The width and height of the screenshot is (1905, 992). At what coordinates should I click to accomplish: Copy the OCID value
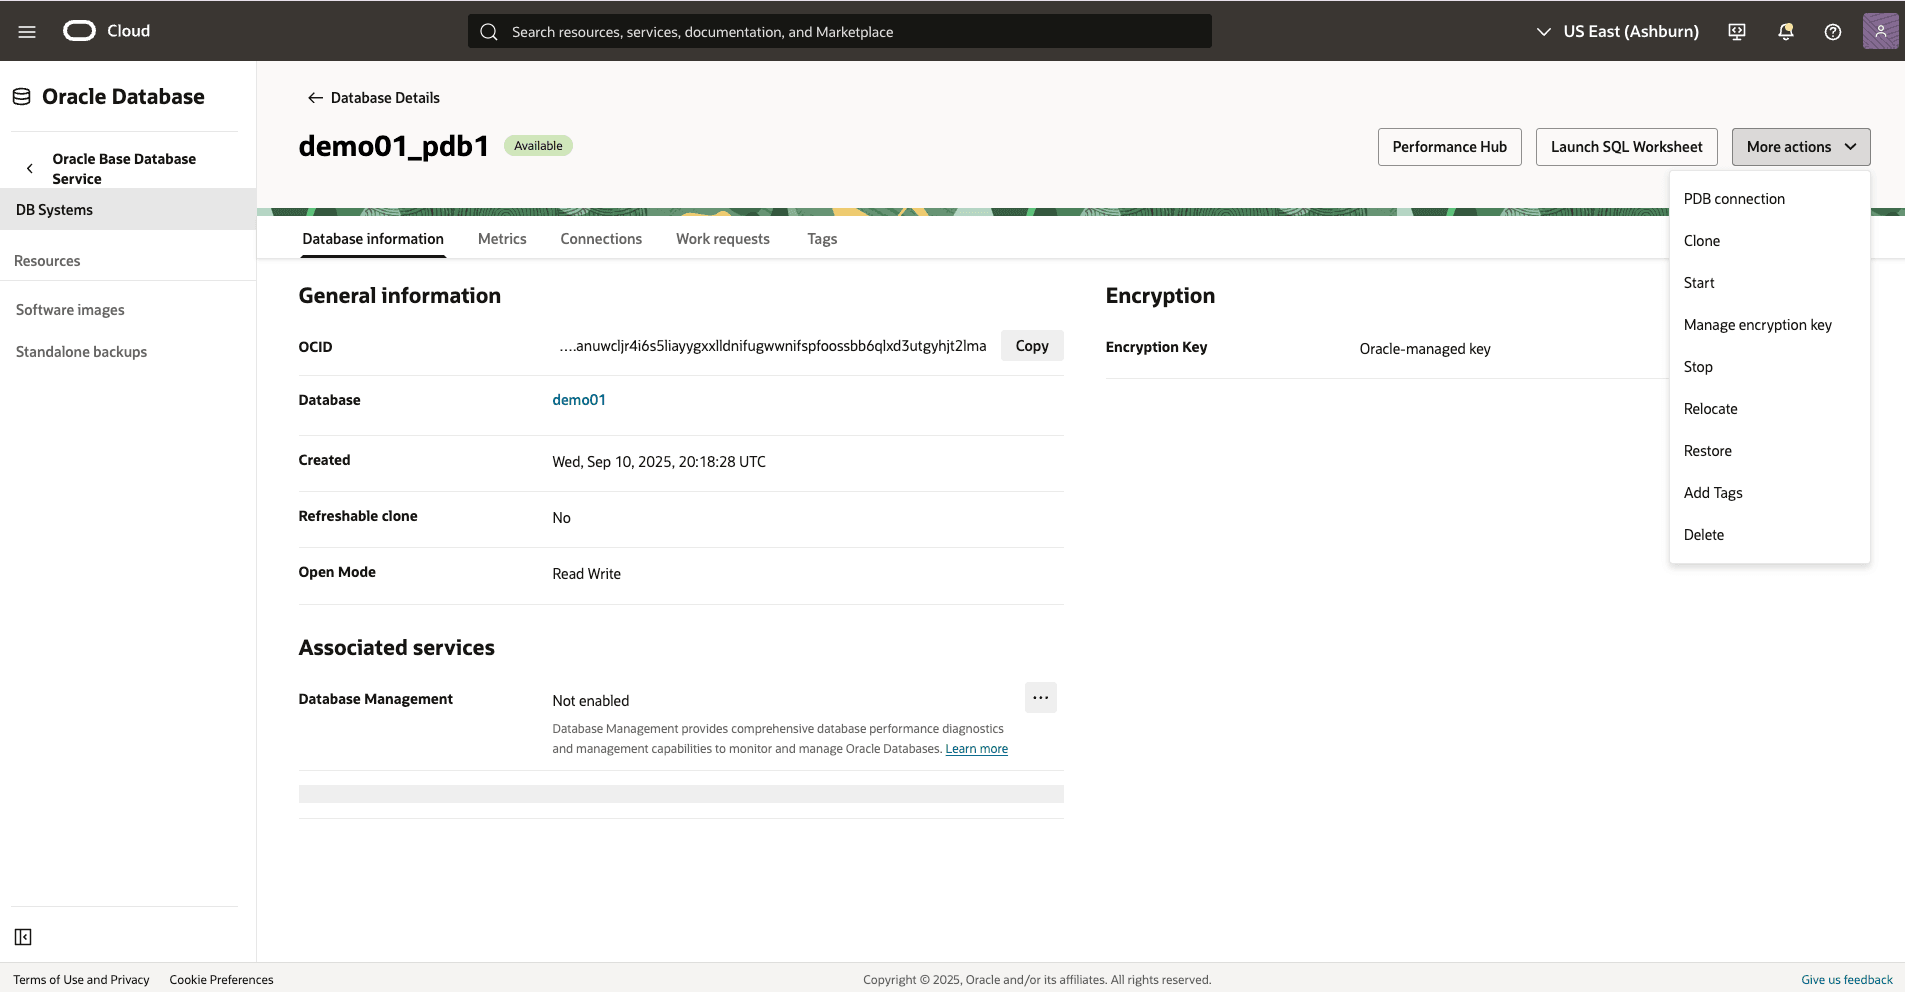coord(1031,345)
